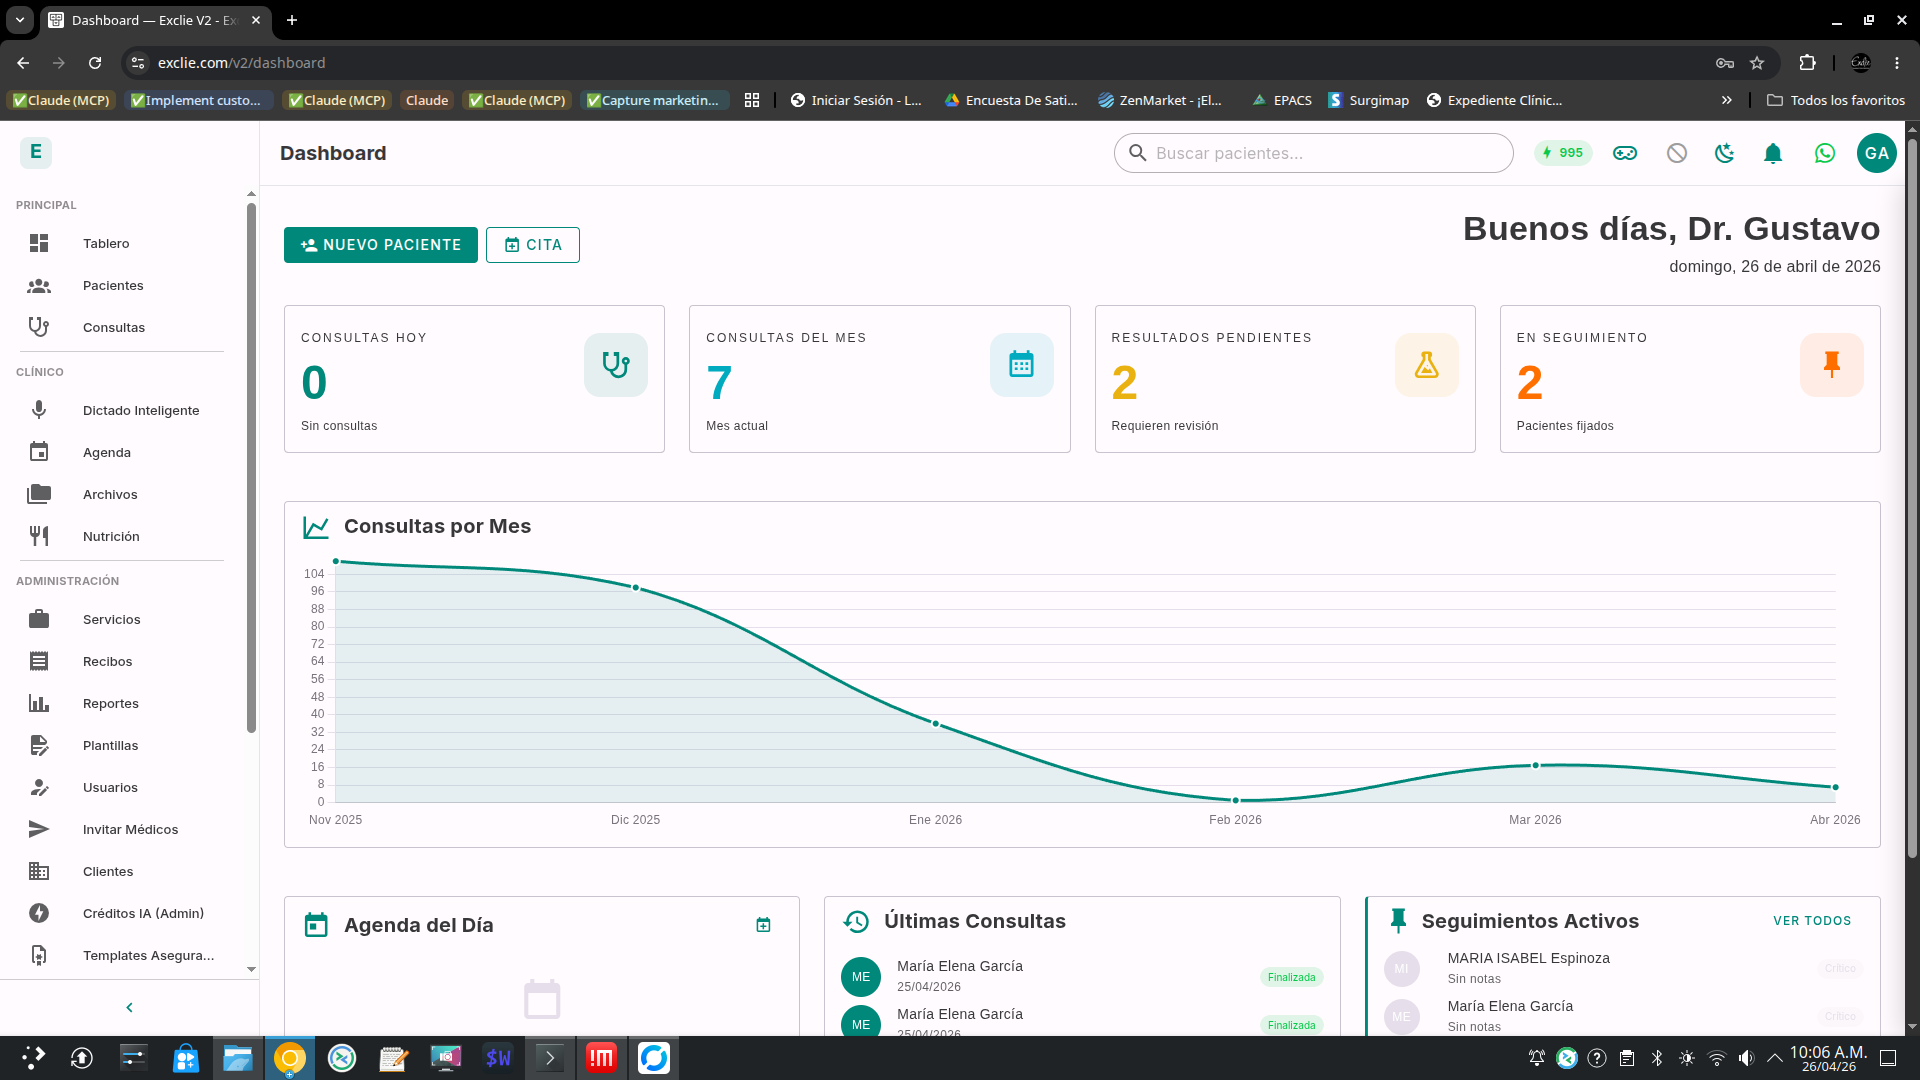Image resolution: width=1920 pixels, height=1080 pixels.
Task: Click the Nutrición utensils icon
Action: (x=38, y=535)
